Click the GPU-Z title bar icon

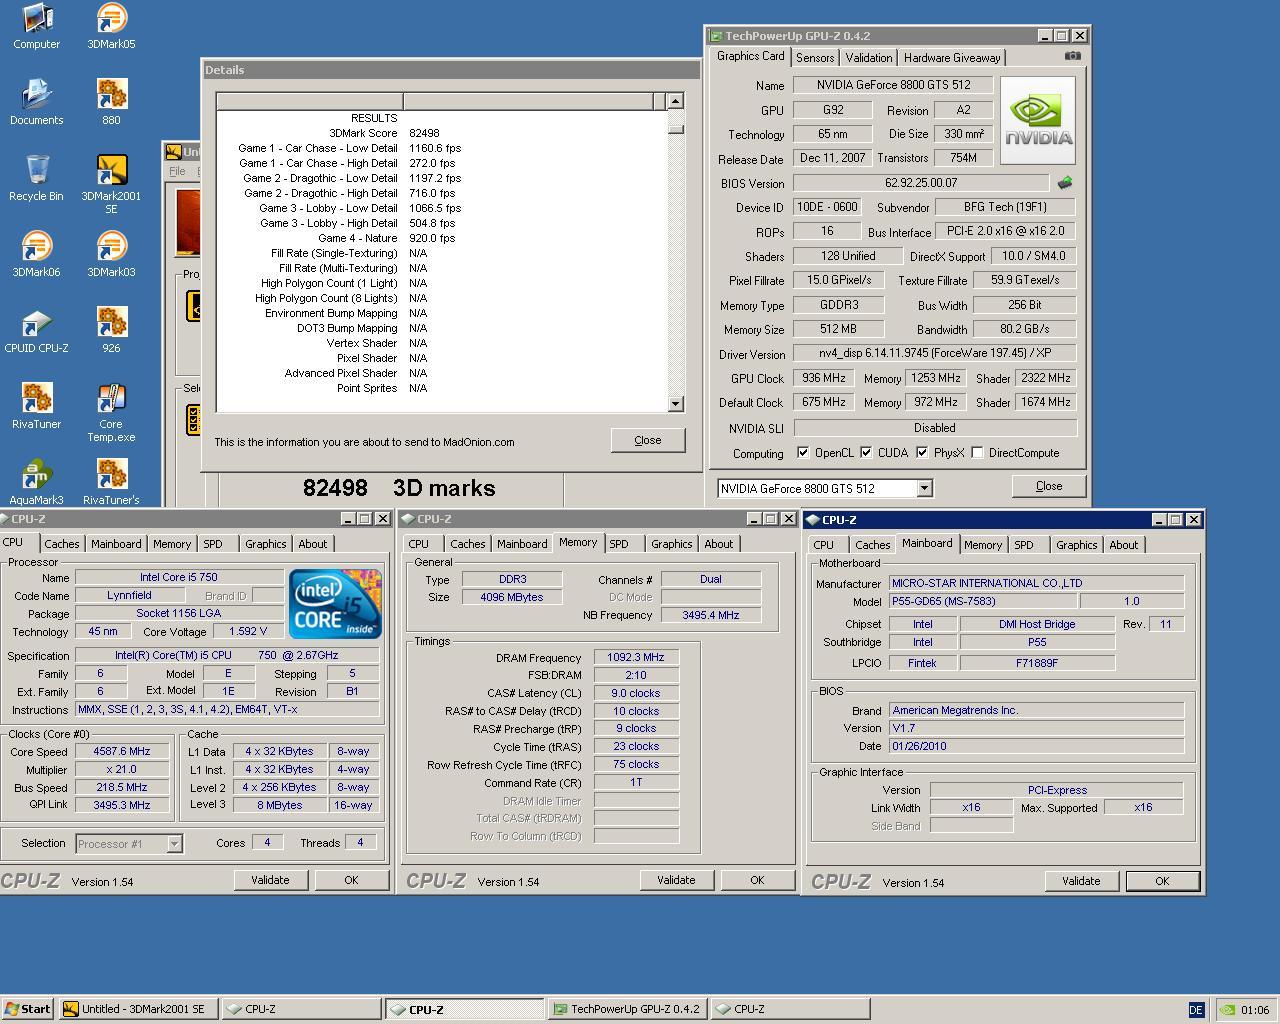point(716,35)
